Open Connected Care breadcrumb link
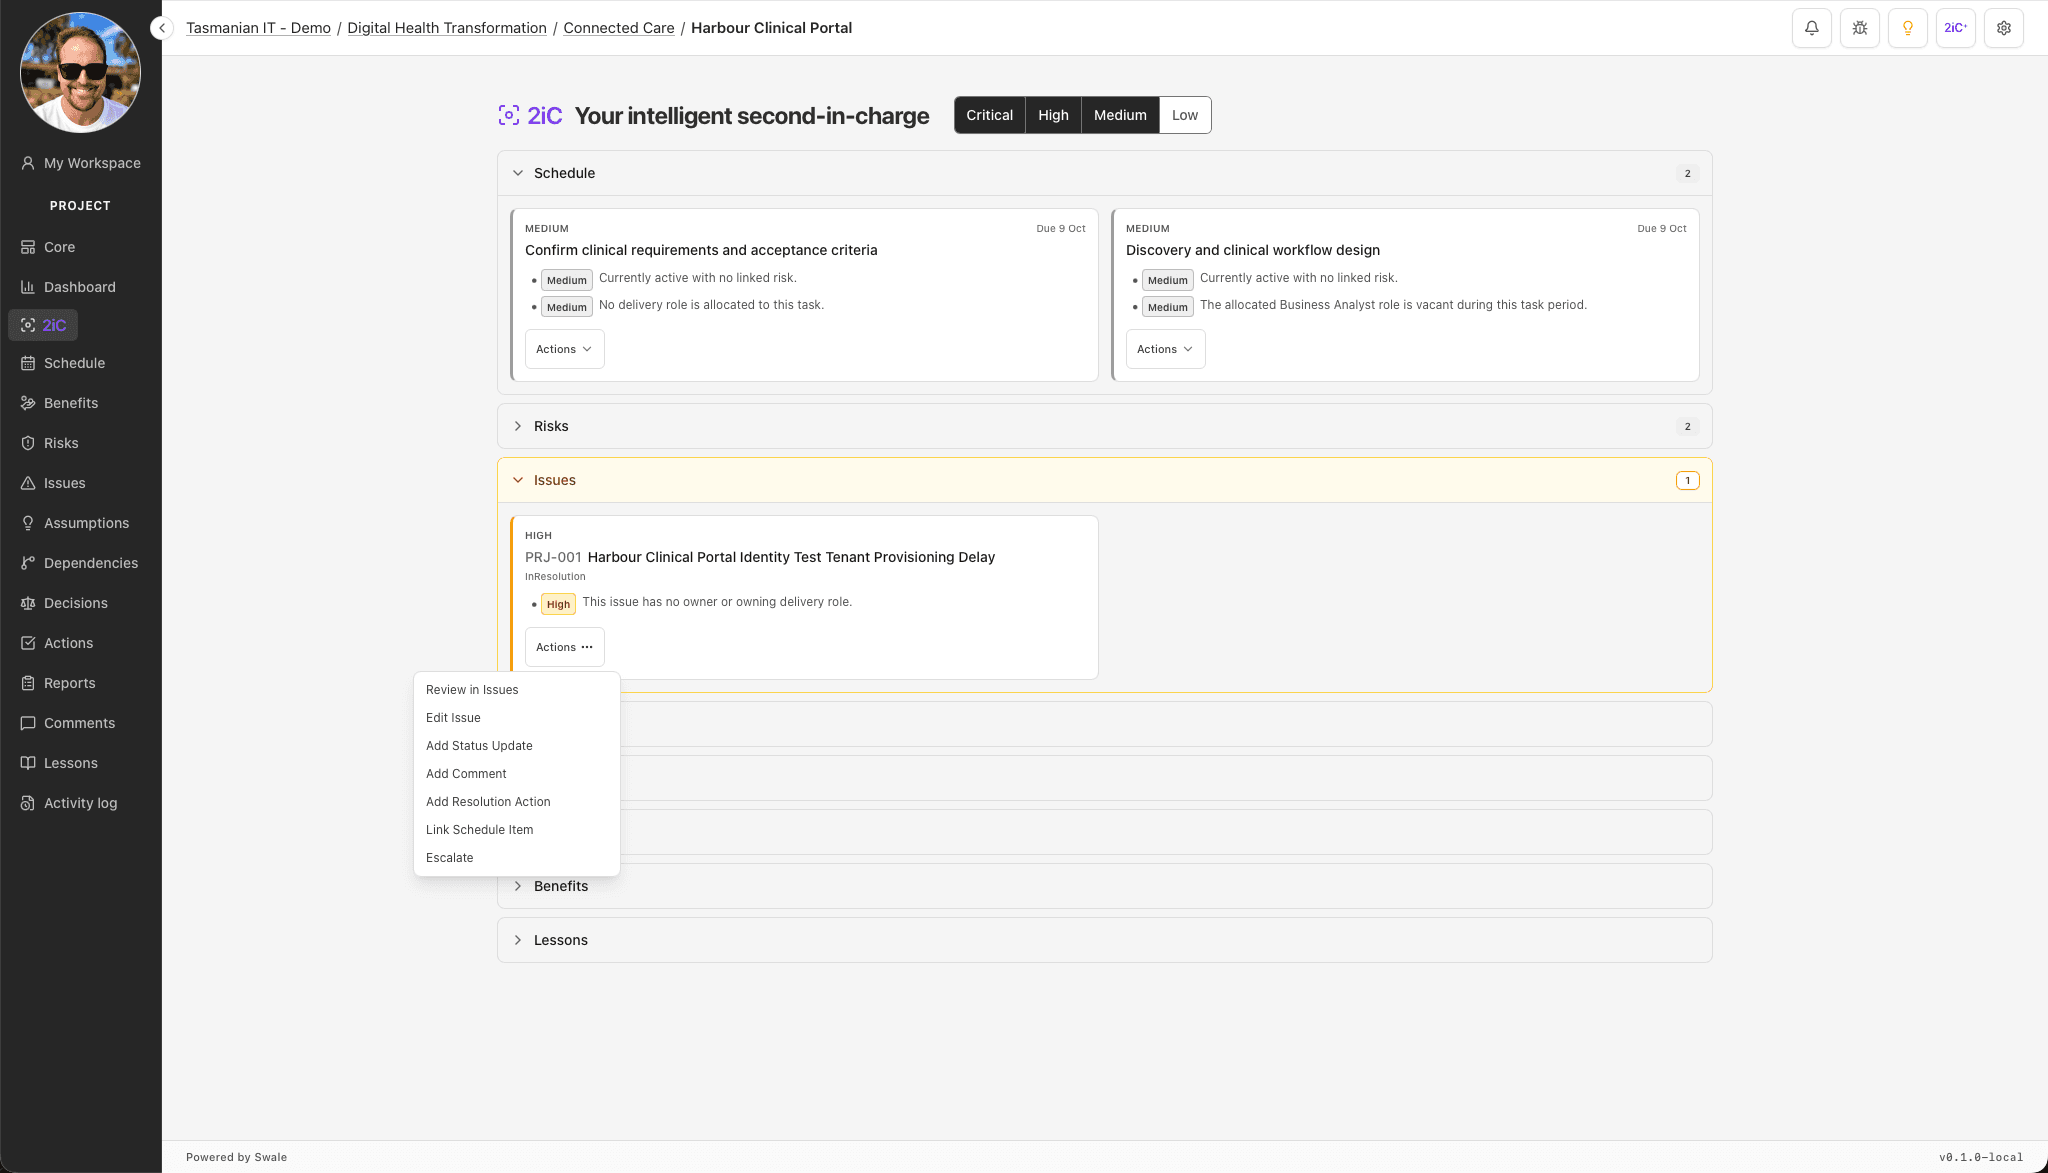Screen dimensions: 2048x1173 [618, 28]
